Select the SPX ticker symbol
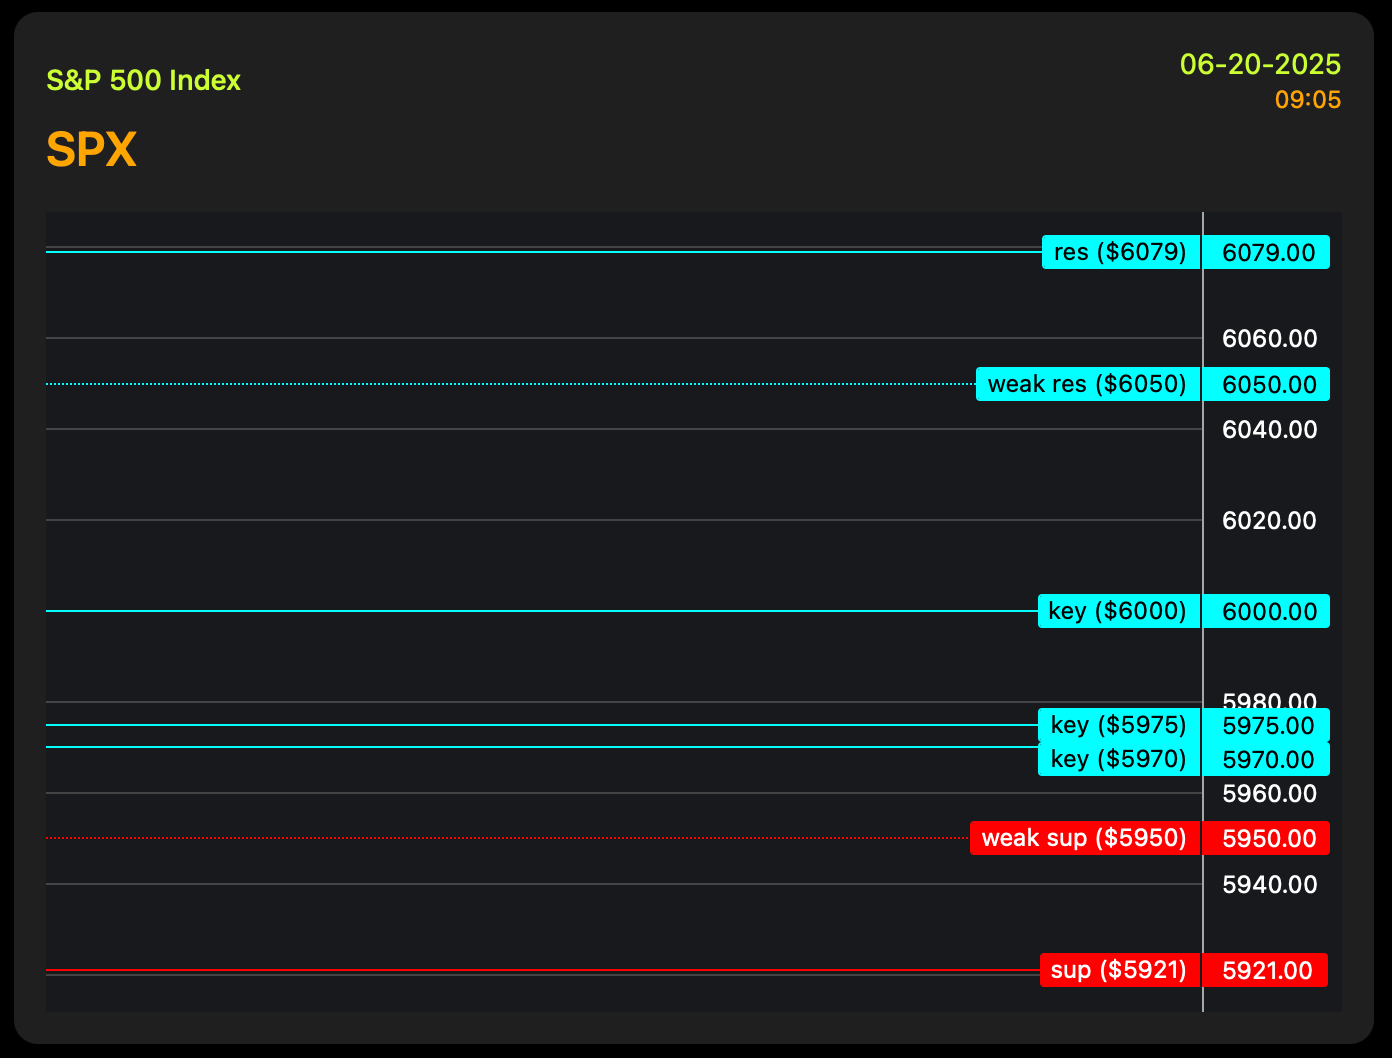The width and height of the screenshot is (1392, 1058). [x=91, y=150]
